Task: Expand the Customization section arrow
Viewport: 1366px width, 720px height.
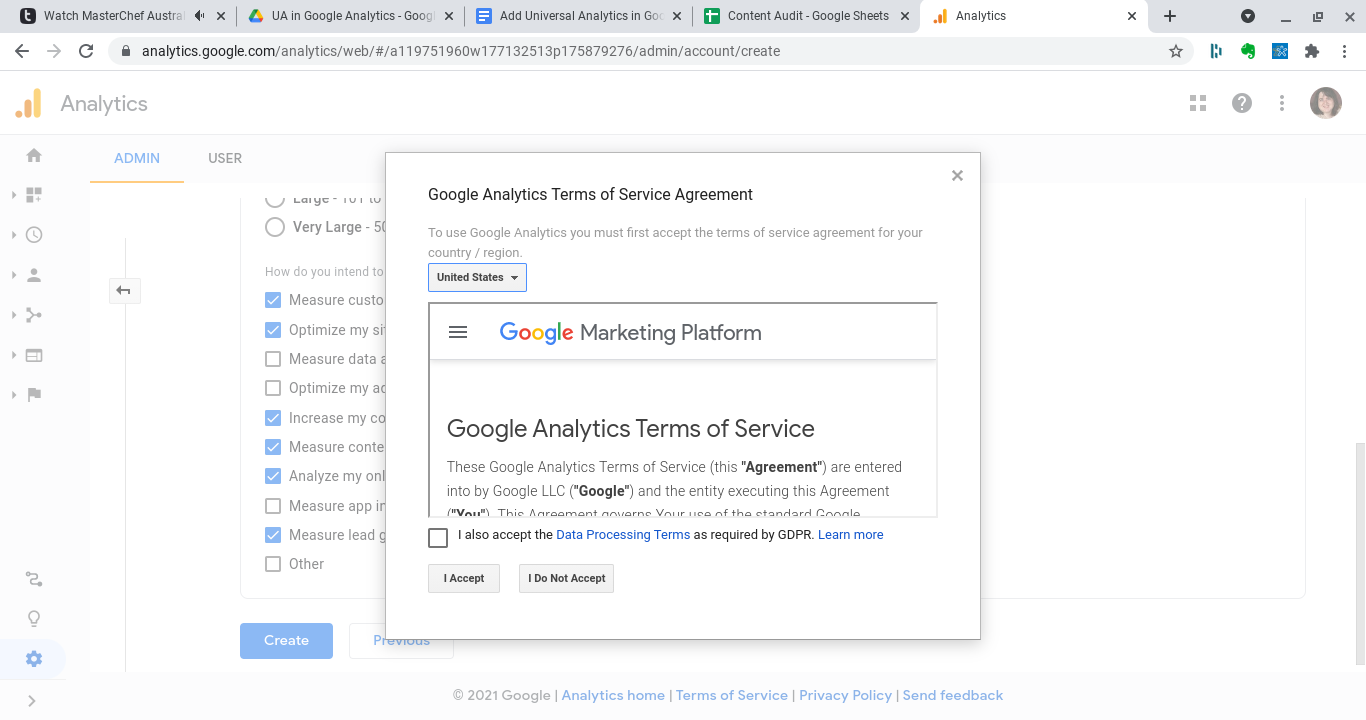Action: click(x=14, y=195)
